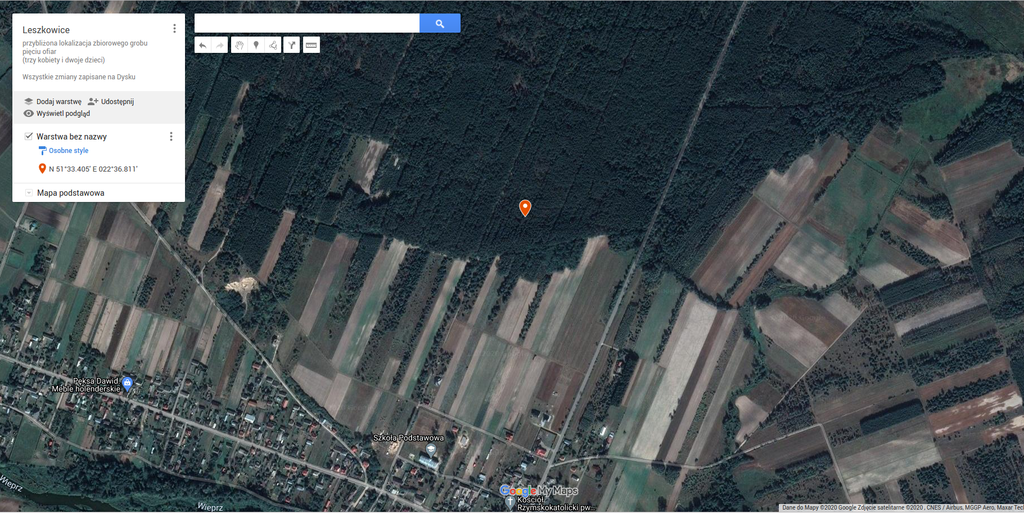The width and height of the screenshot is (1024, 513).
Task: Open Wyświetl podgląd map preview
Action: tap(62, 113)
